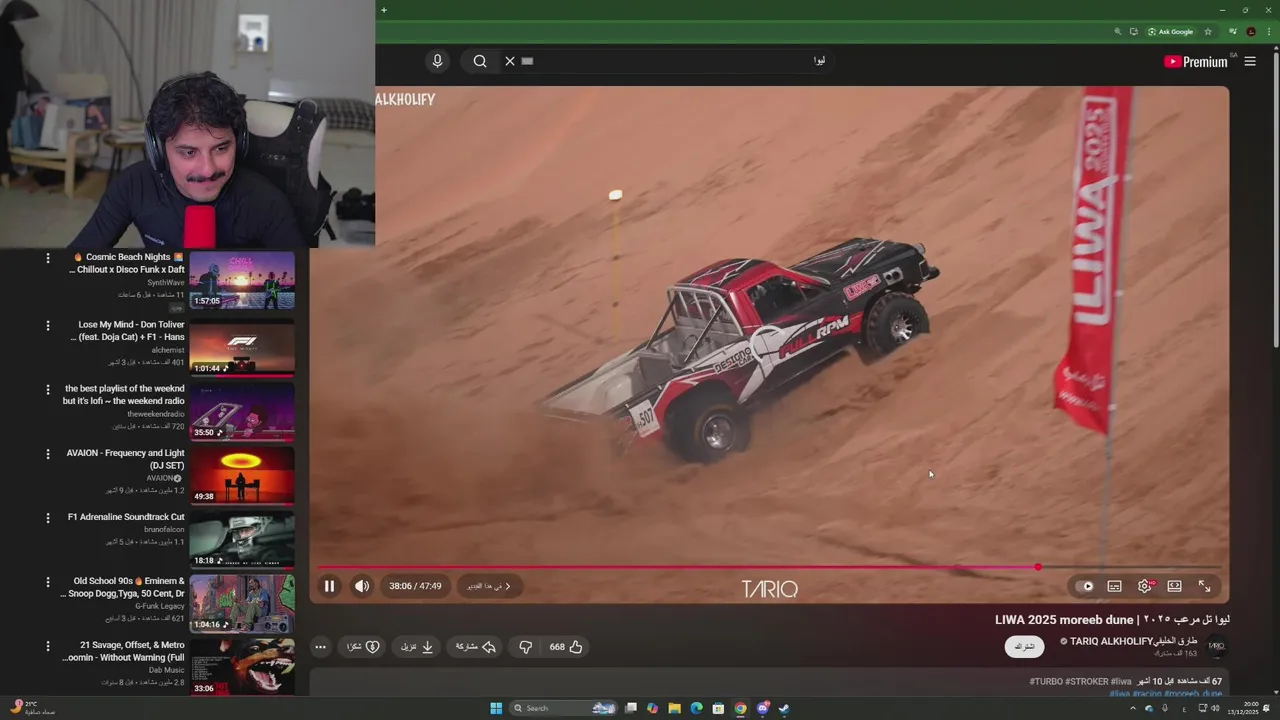Click the Ask Google lens button
Screen dimensions: 1280x720
click(1170, 31)
